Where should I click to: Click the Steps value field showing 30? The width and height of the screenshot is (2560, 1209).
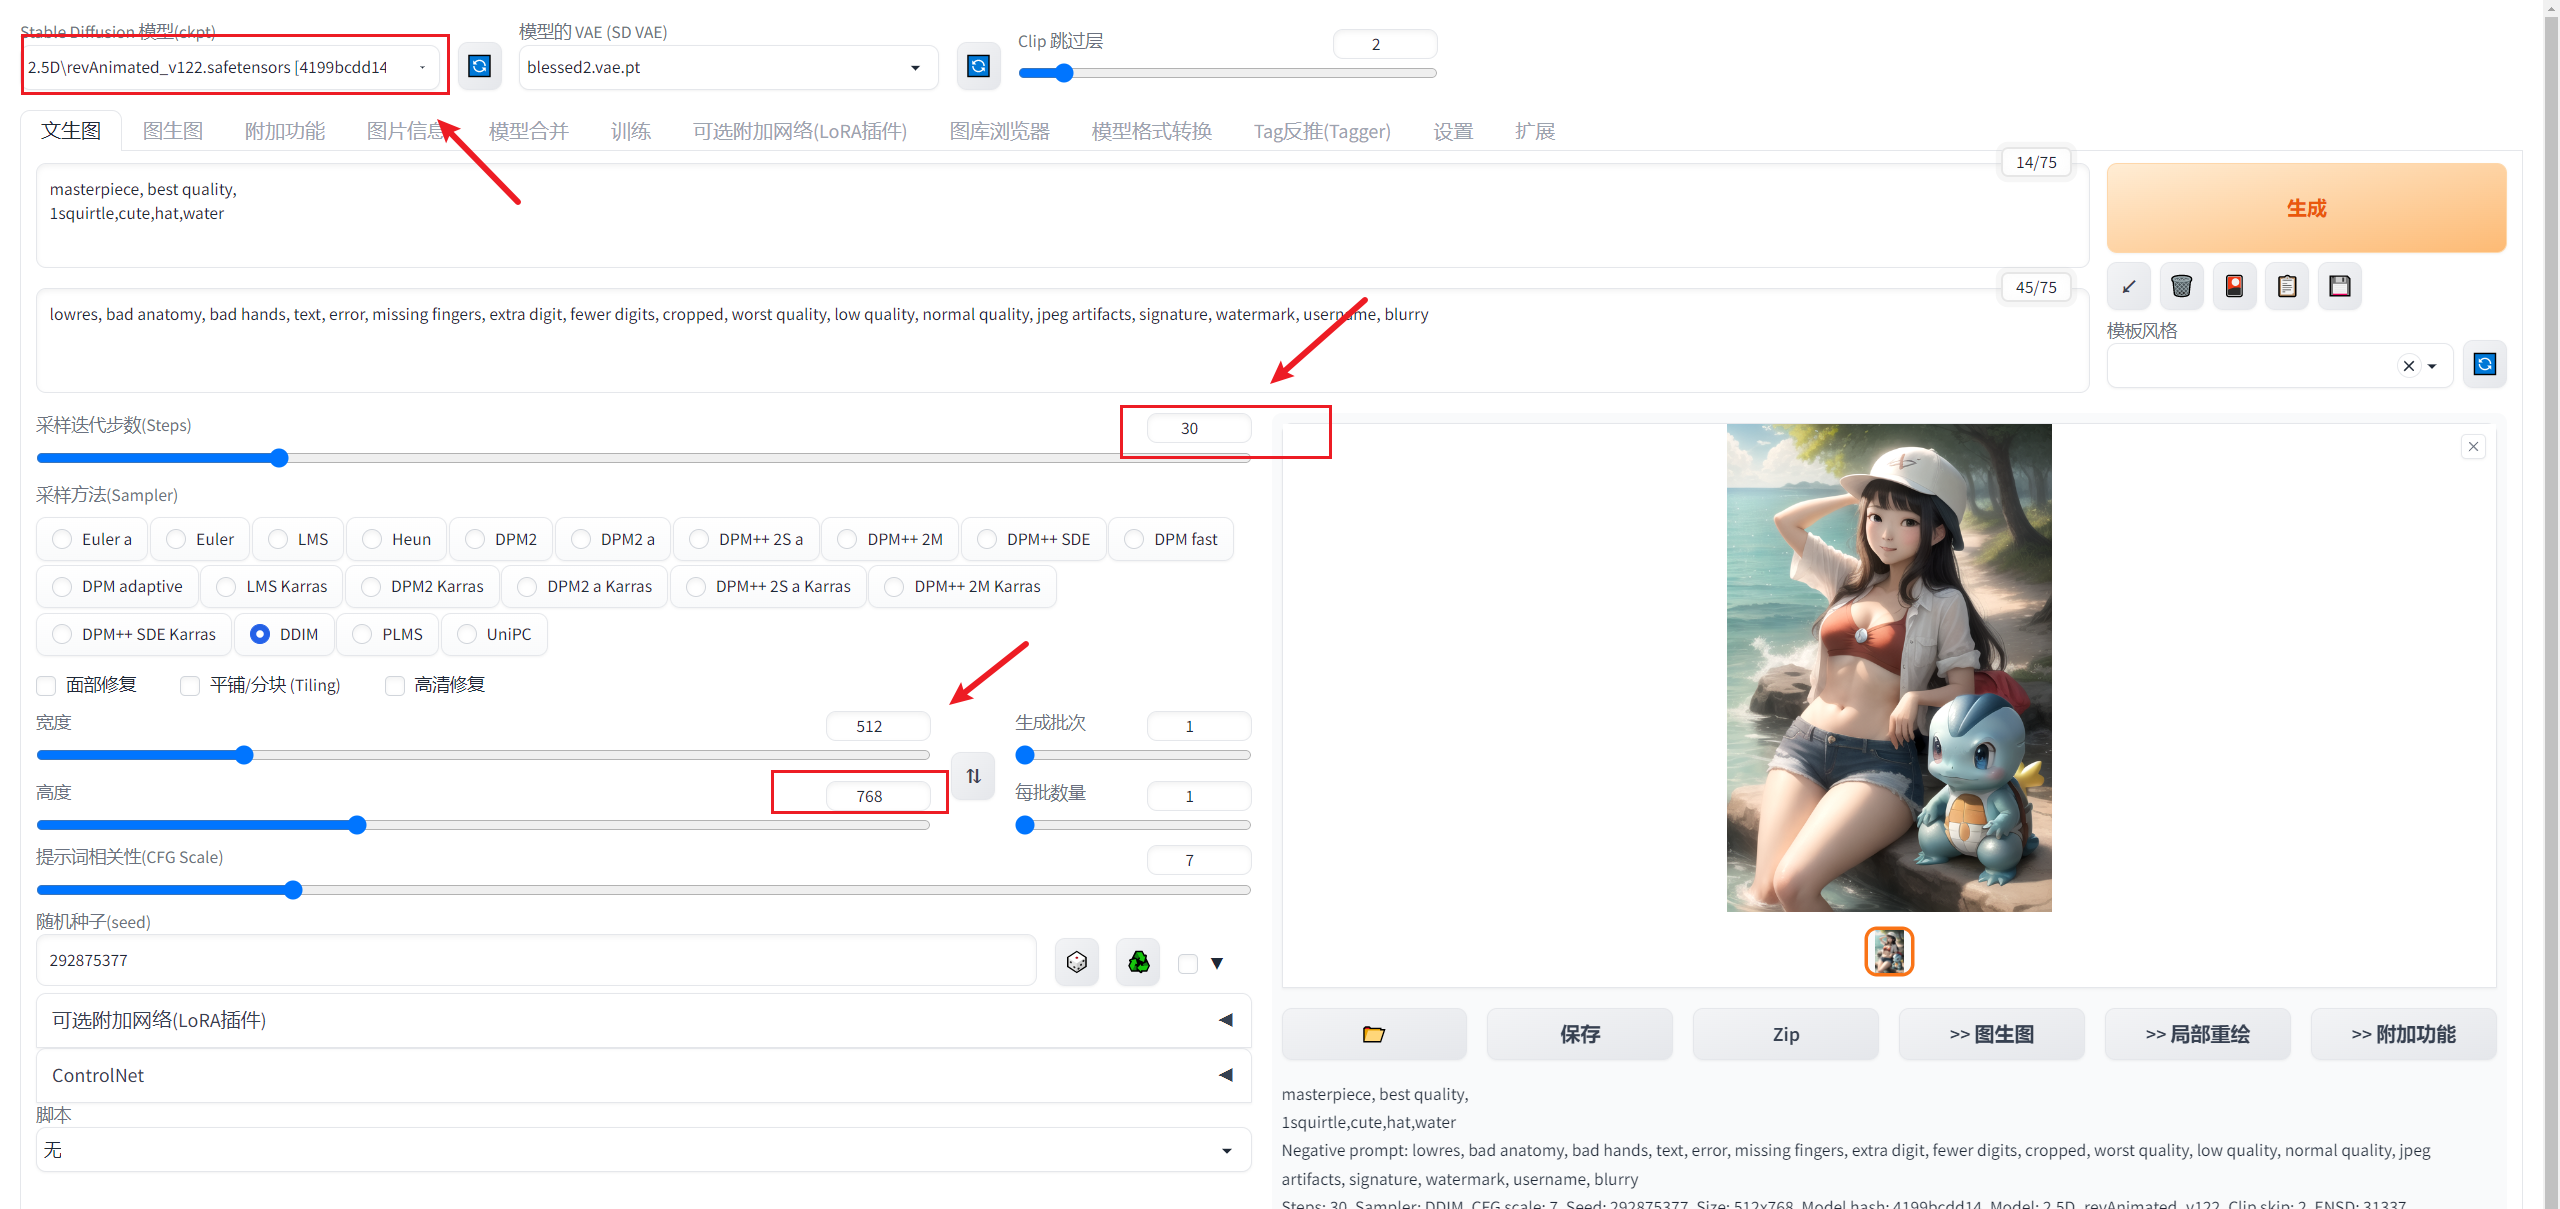pyautogui.click(x=1199, y=428)
